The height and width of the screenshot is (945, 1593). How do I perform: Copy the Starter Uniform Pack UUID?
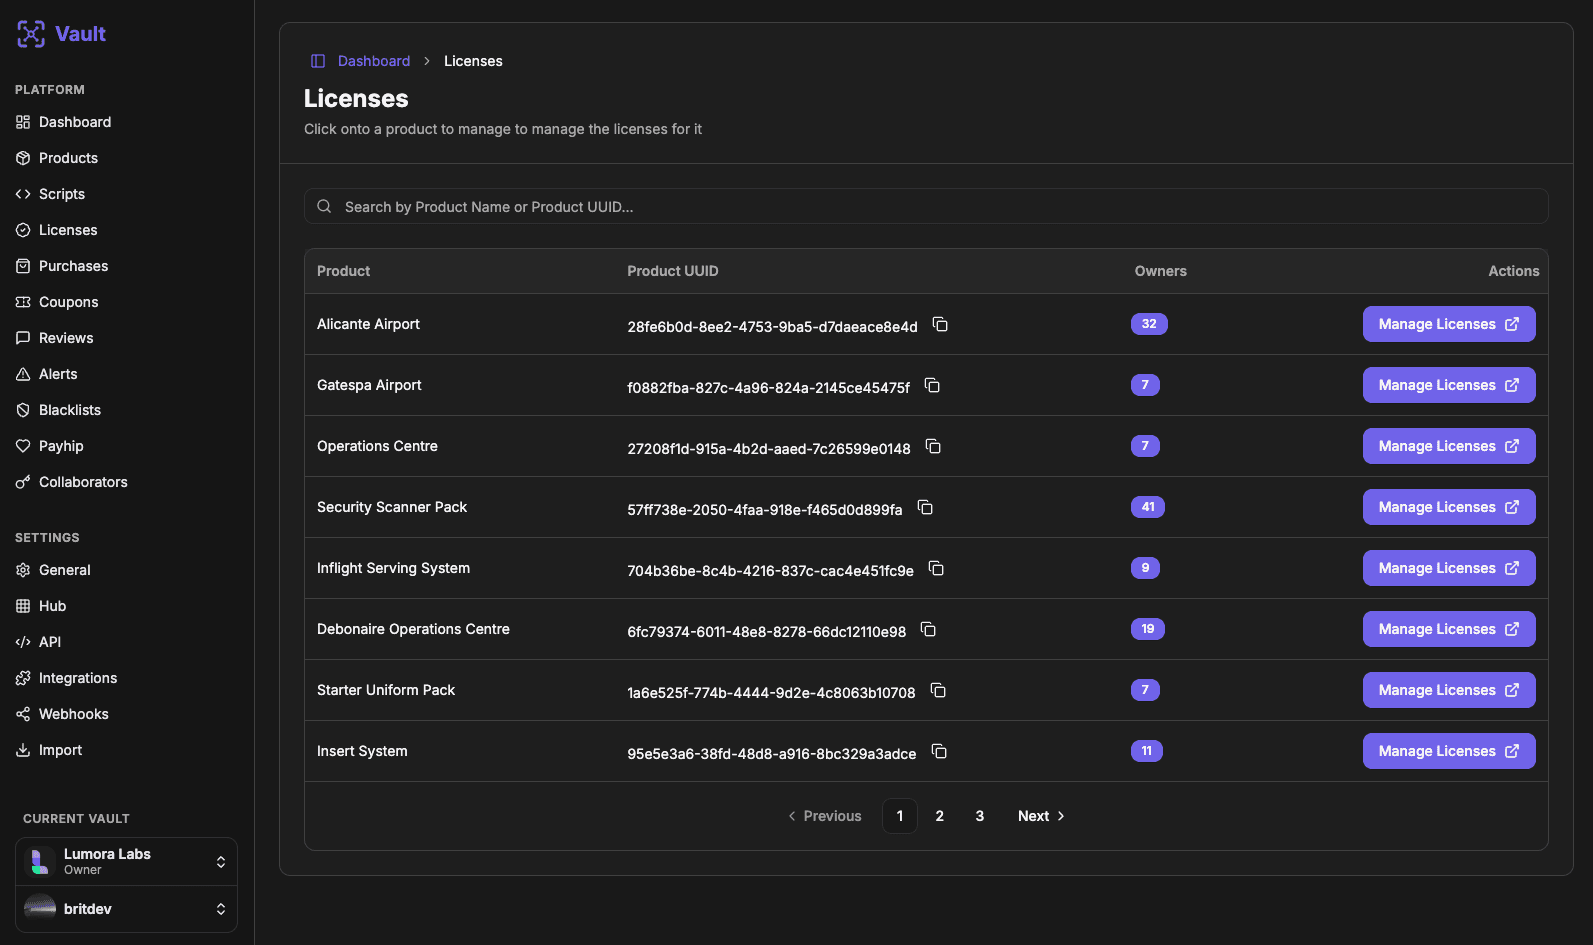pos(938,690)
